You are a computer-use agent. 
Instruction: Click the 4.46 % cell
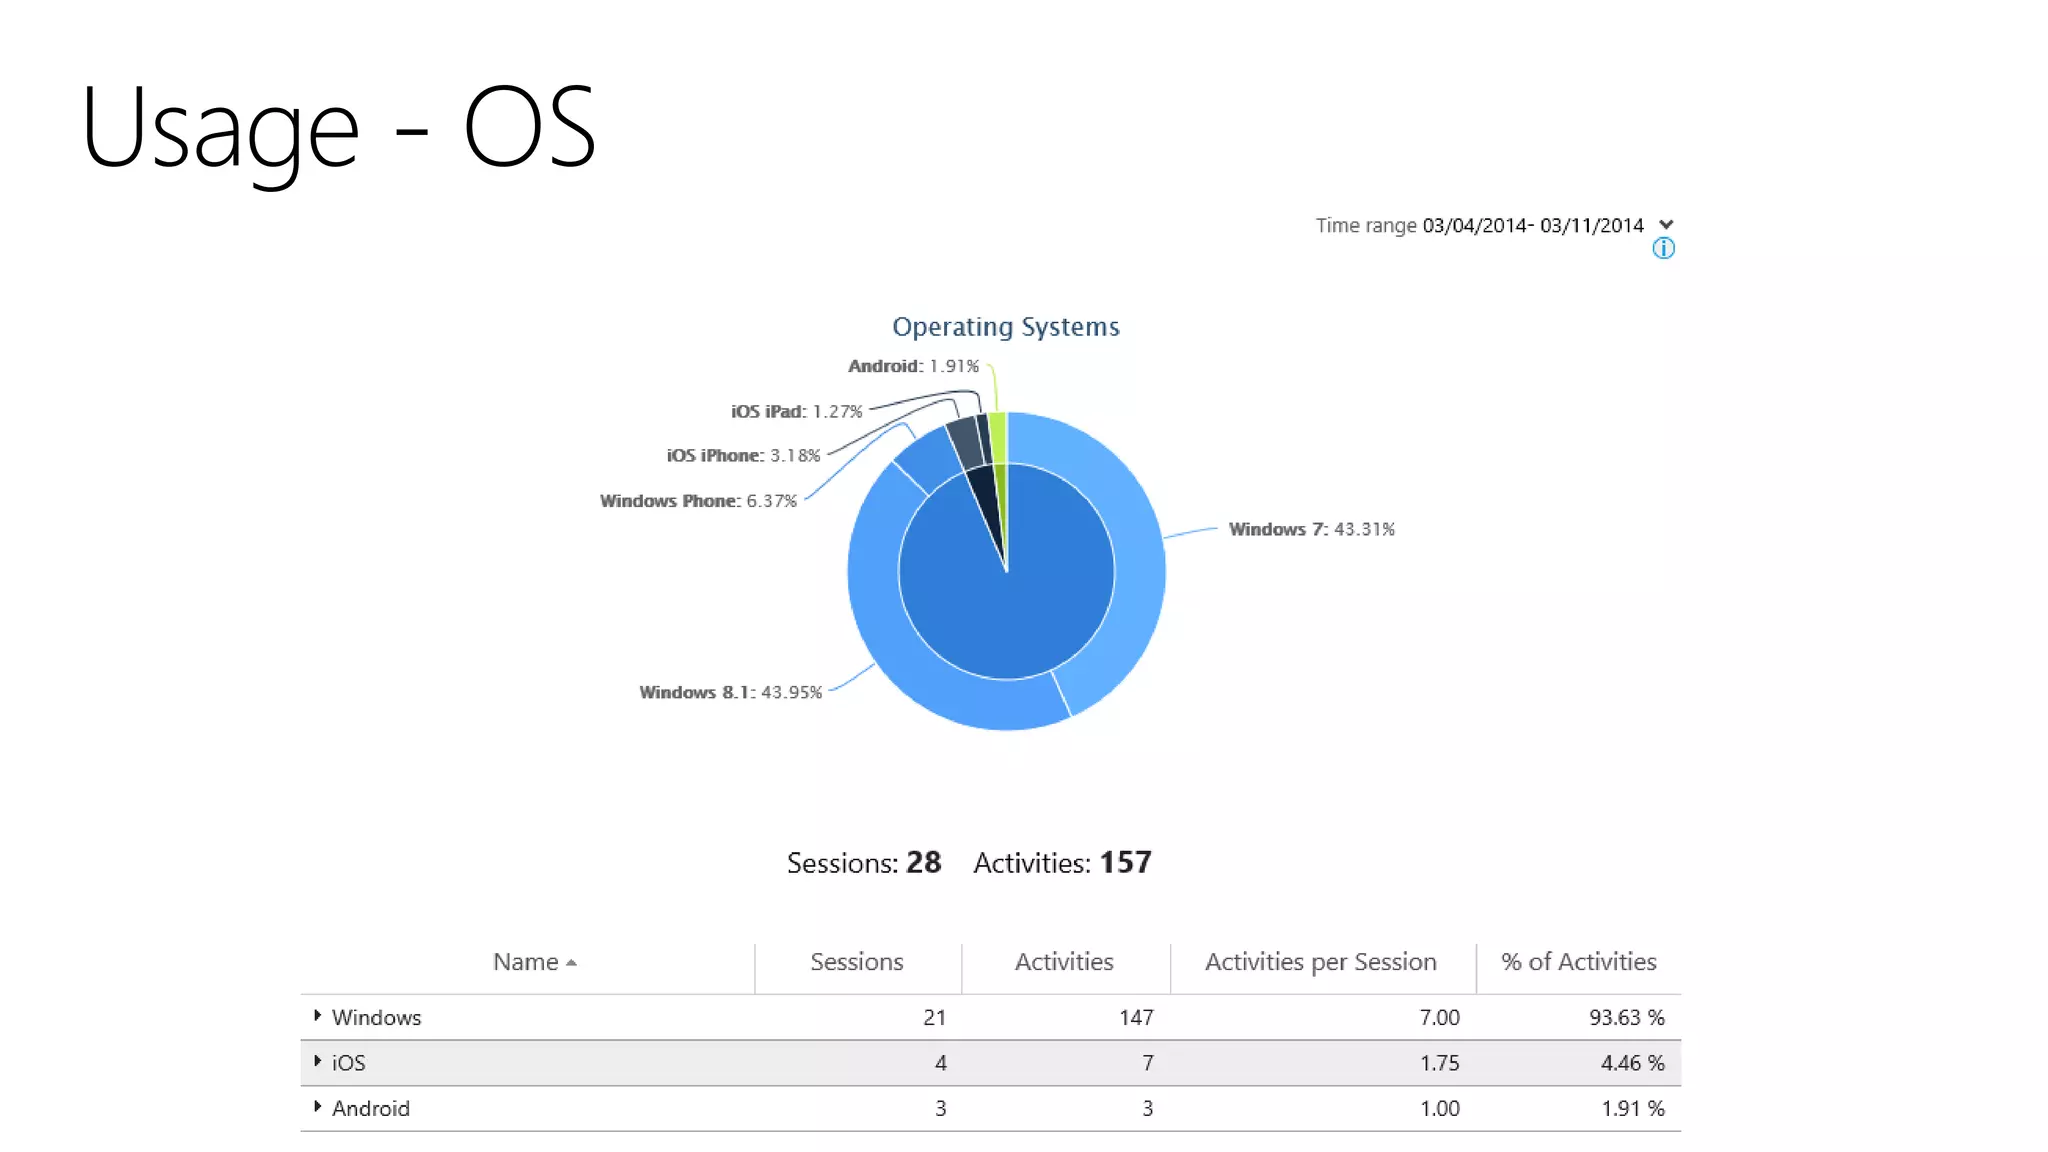click(1632, 1063)
